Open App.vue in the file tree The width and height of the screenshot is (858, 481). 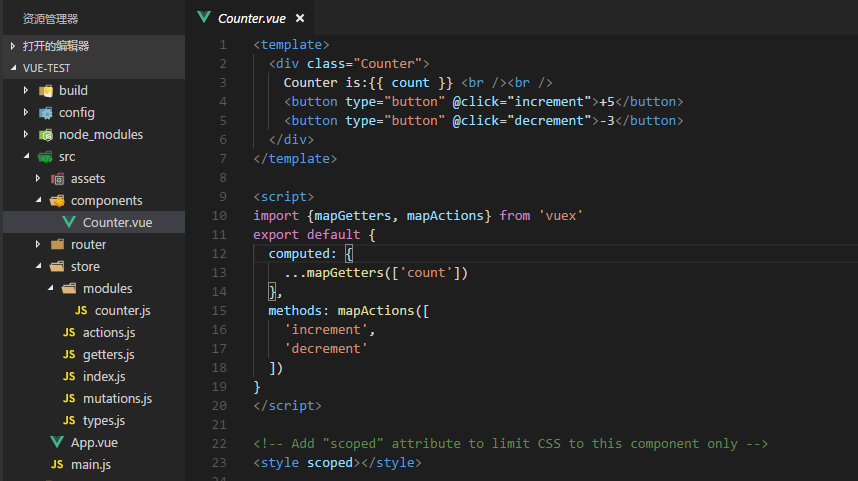pos(94,442)
